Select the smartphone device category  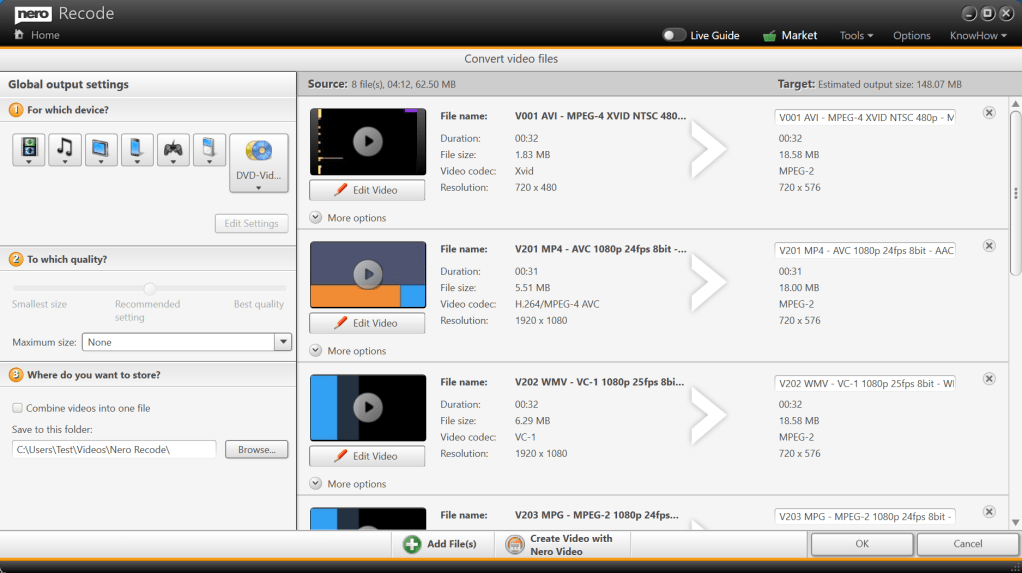point(137,150)
